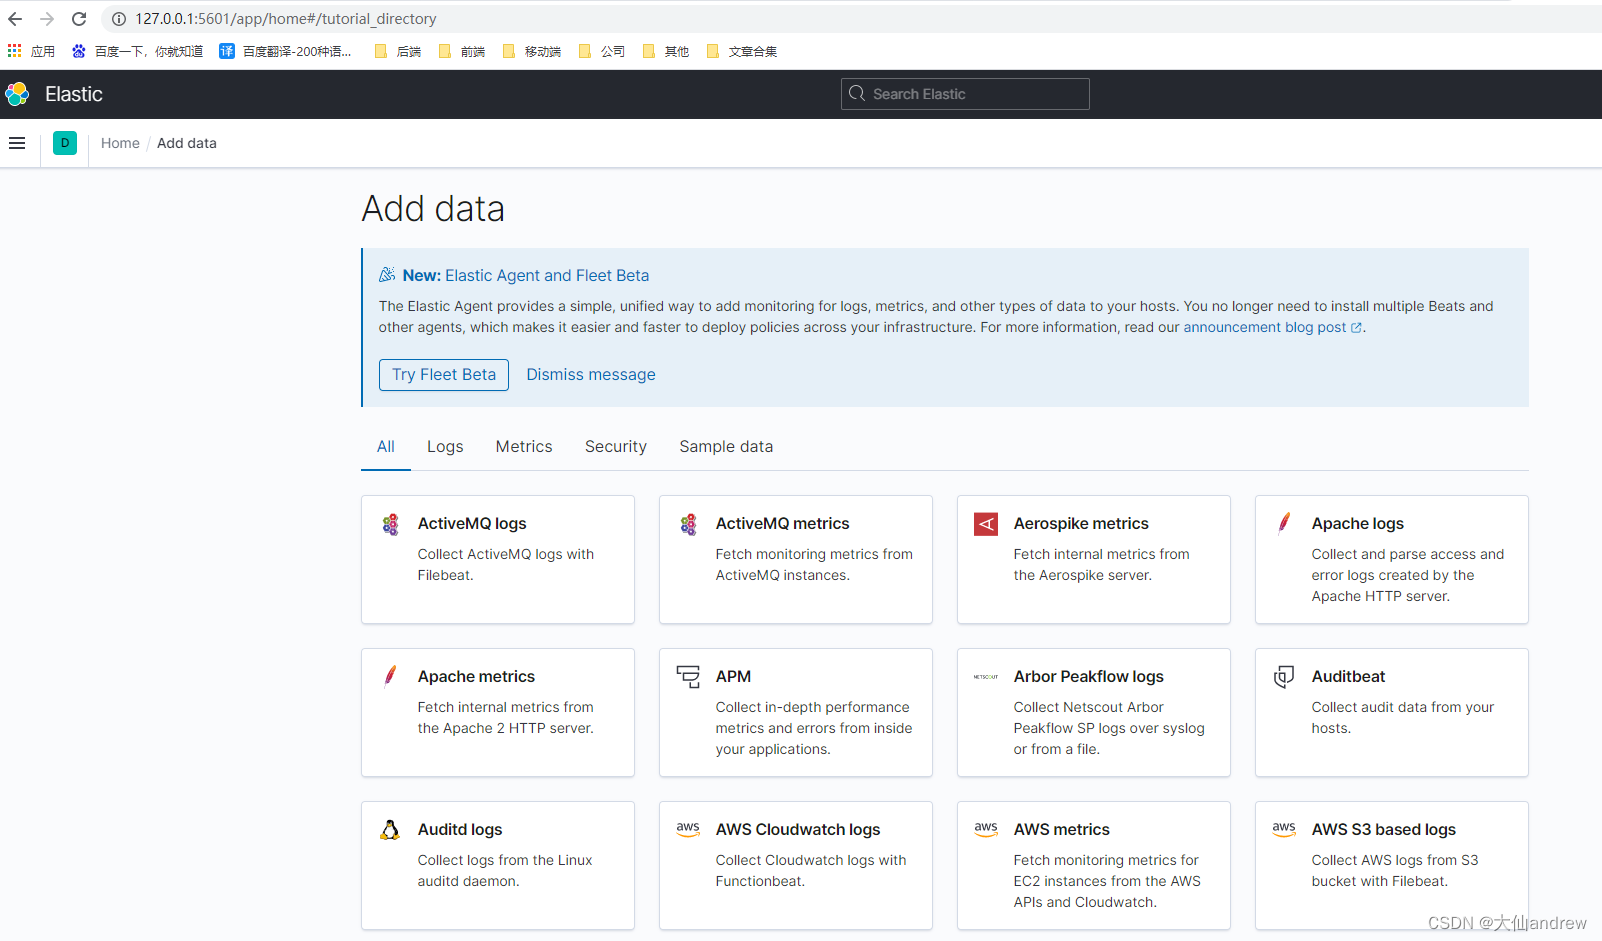Select the All tab
Viewport: 1602px width, 941px height.
pyautogui.click(x=386, y=447)
